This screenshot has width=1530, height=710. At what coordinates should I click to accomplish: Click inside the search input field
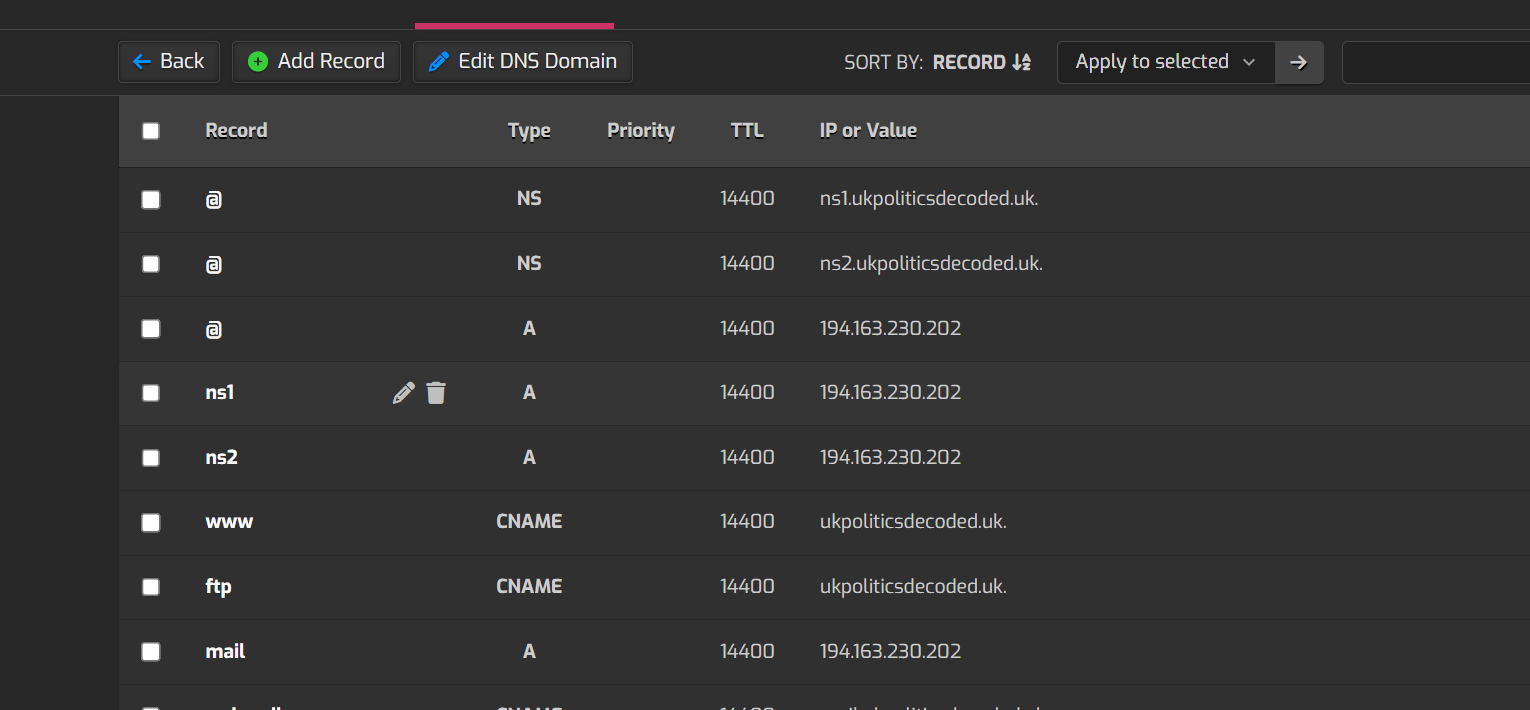point(1435,62)
